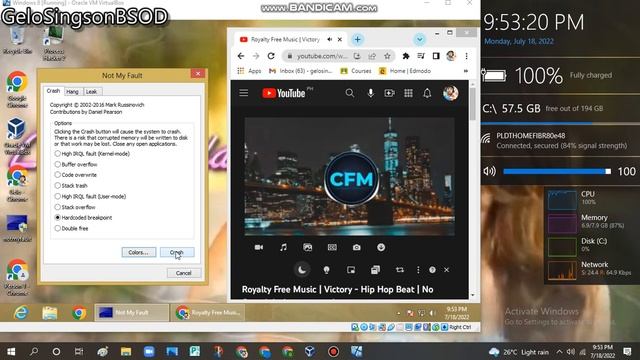Switch to the Leak tab in Not My Fault
The height and width of the screenshot is (360, 640).
tap(91, 91)
